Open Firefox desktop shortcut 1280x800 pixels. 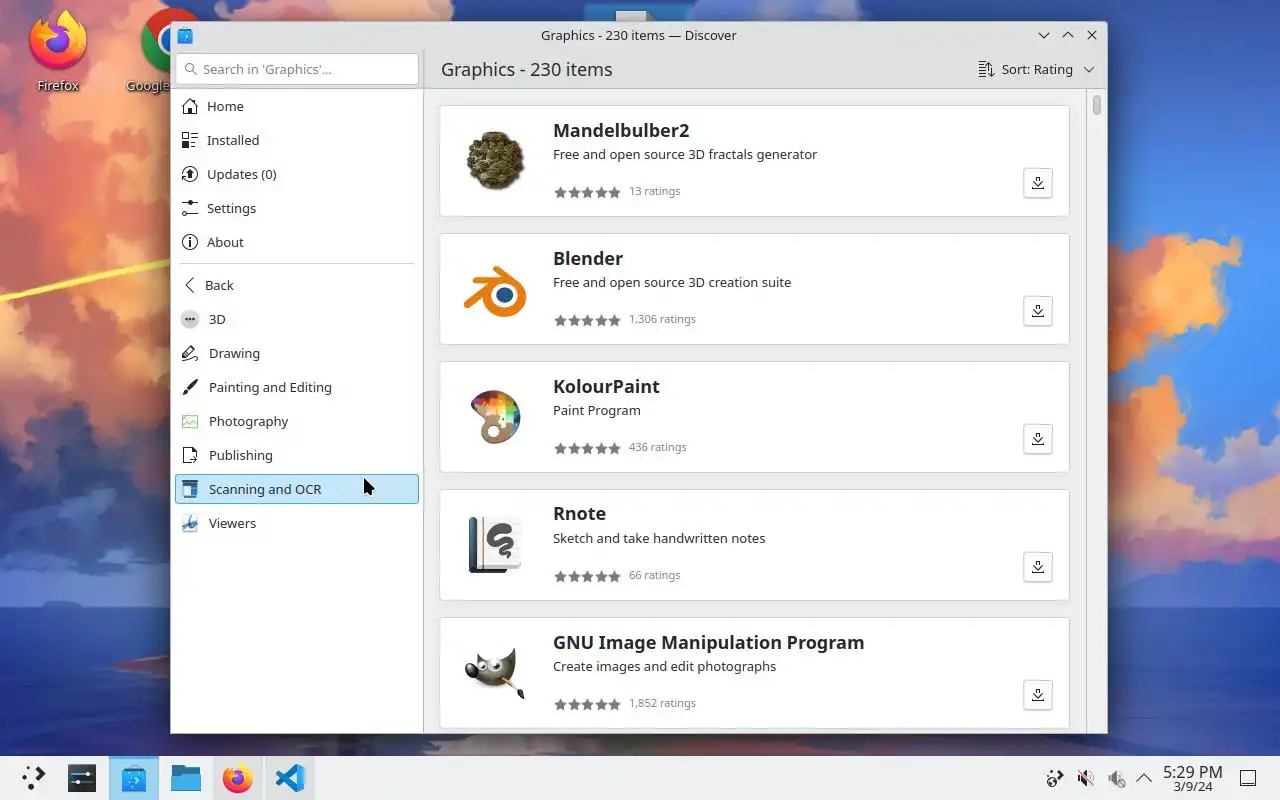click(58, 50)
